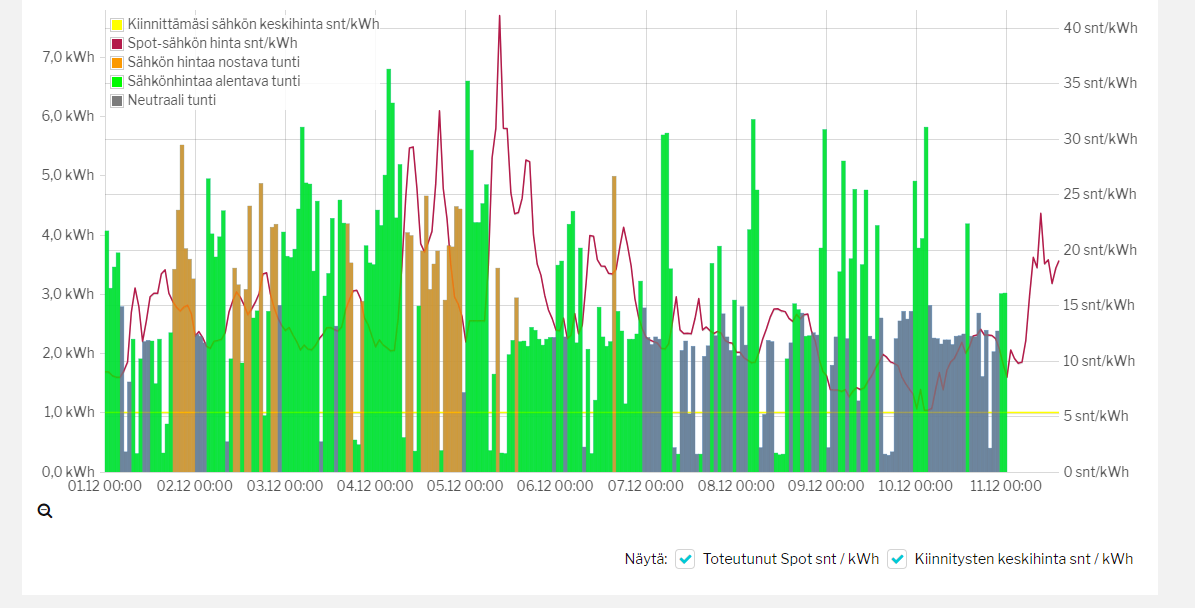Screen dimensions: 1195x608
Task: Click the crimson Spot-sähkön hinta legend square
Action: point(117,43)
